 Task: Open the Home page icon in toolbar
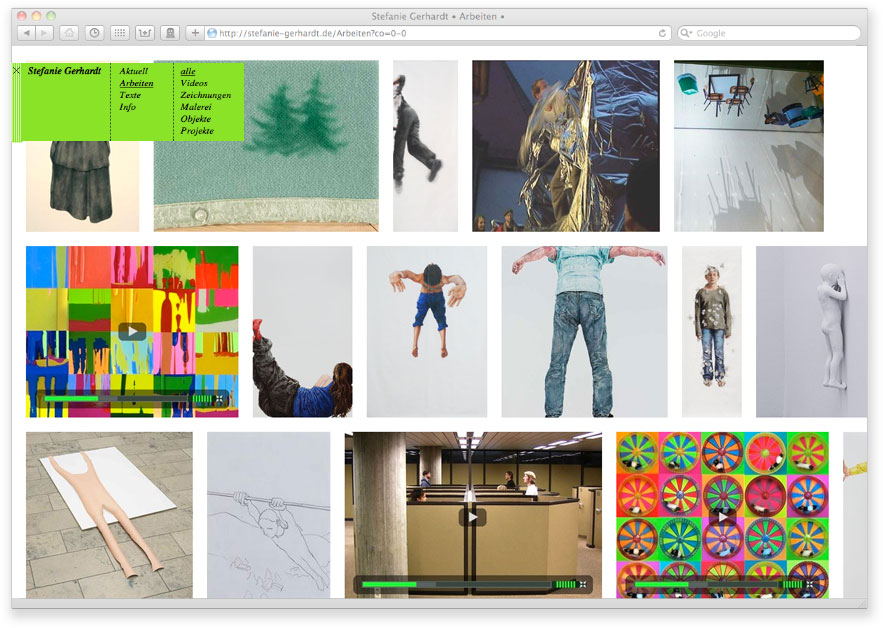pos(69,33)
